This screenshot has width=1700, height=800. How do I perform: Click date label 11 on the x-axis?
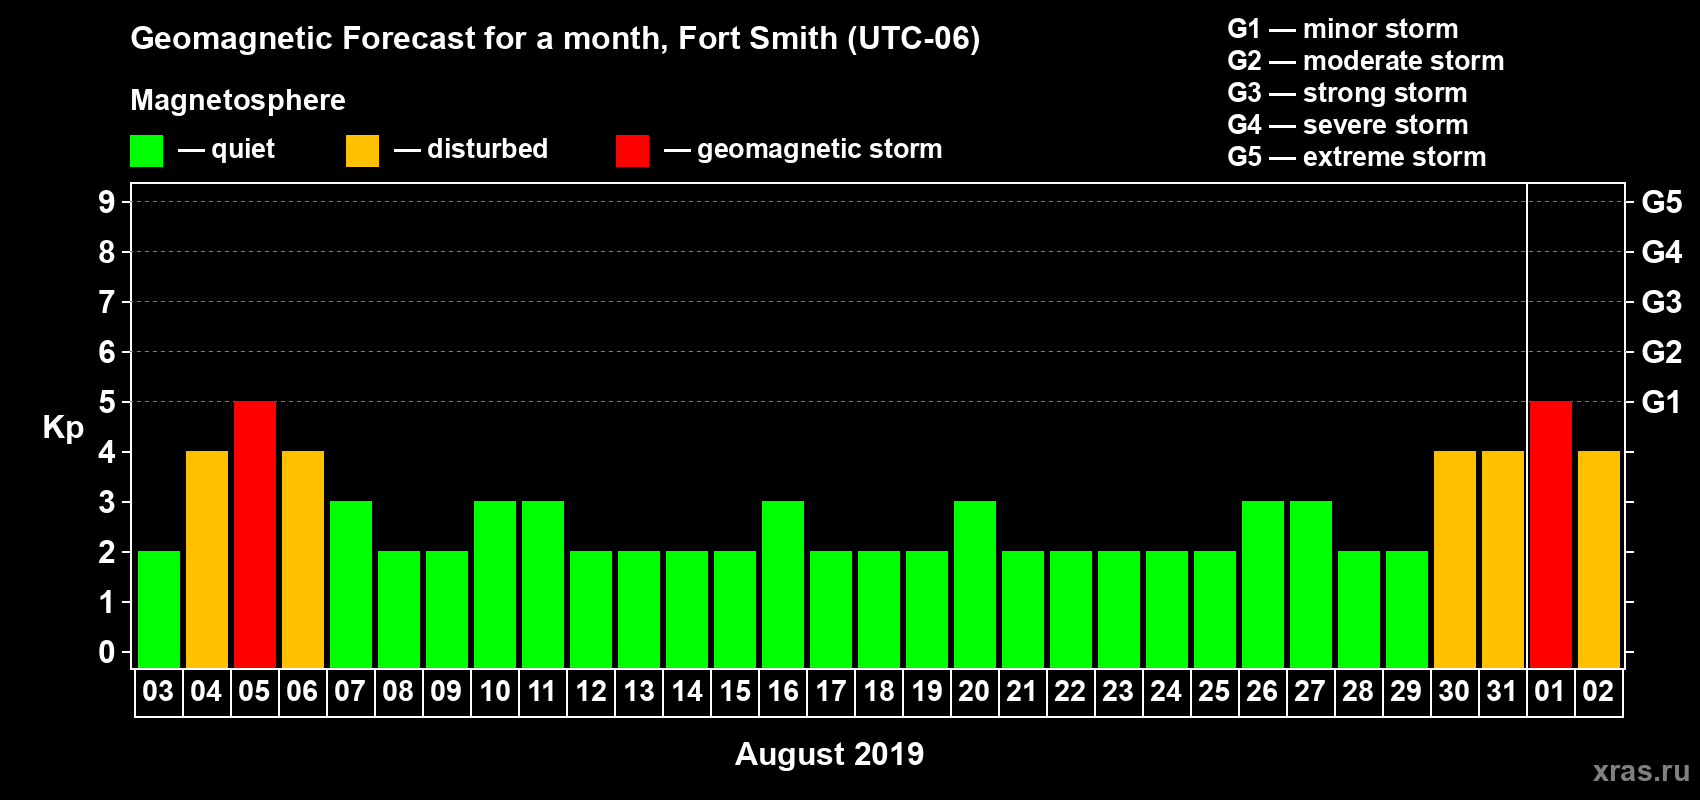(542, 692)
